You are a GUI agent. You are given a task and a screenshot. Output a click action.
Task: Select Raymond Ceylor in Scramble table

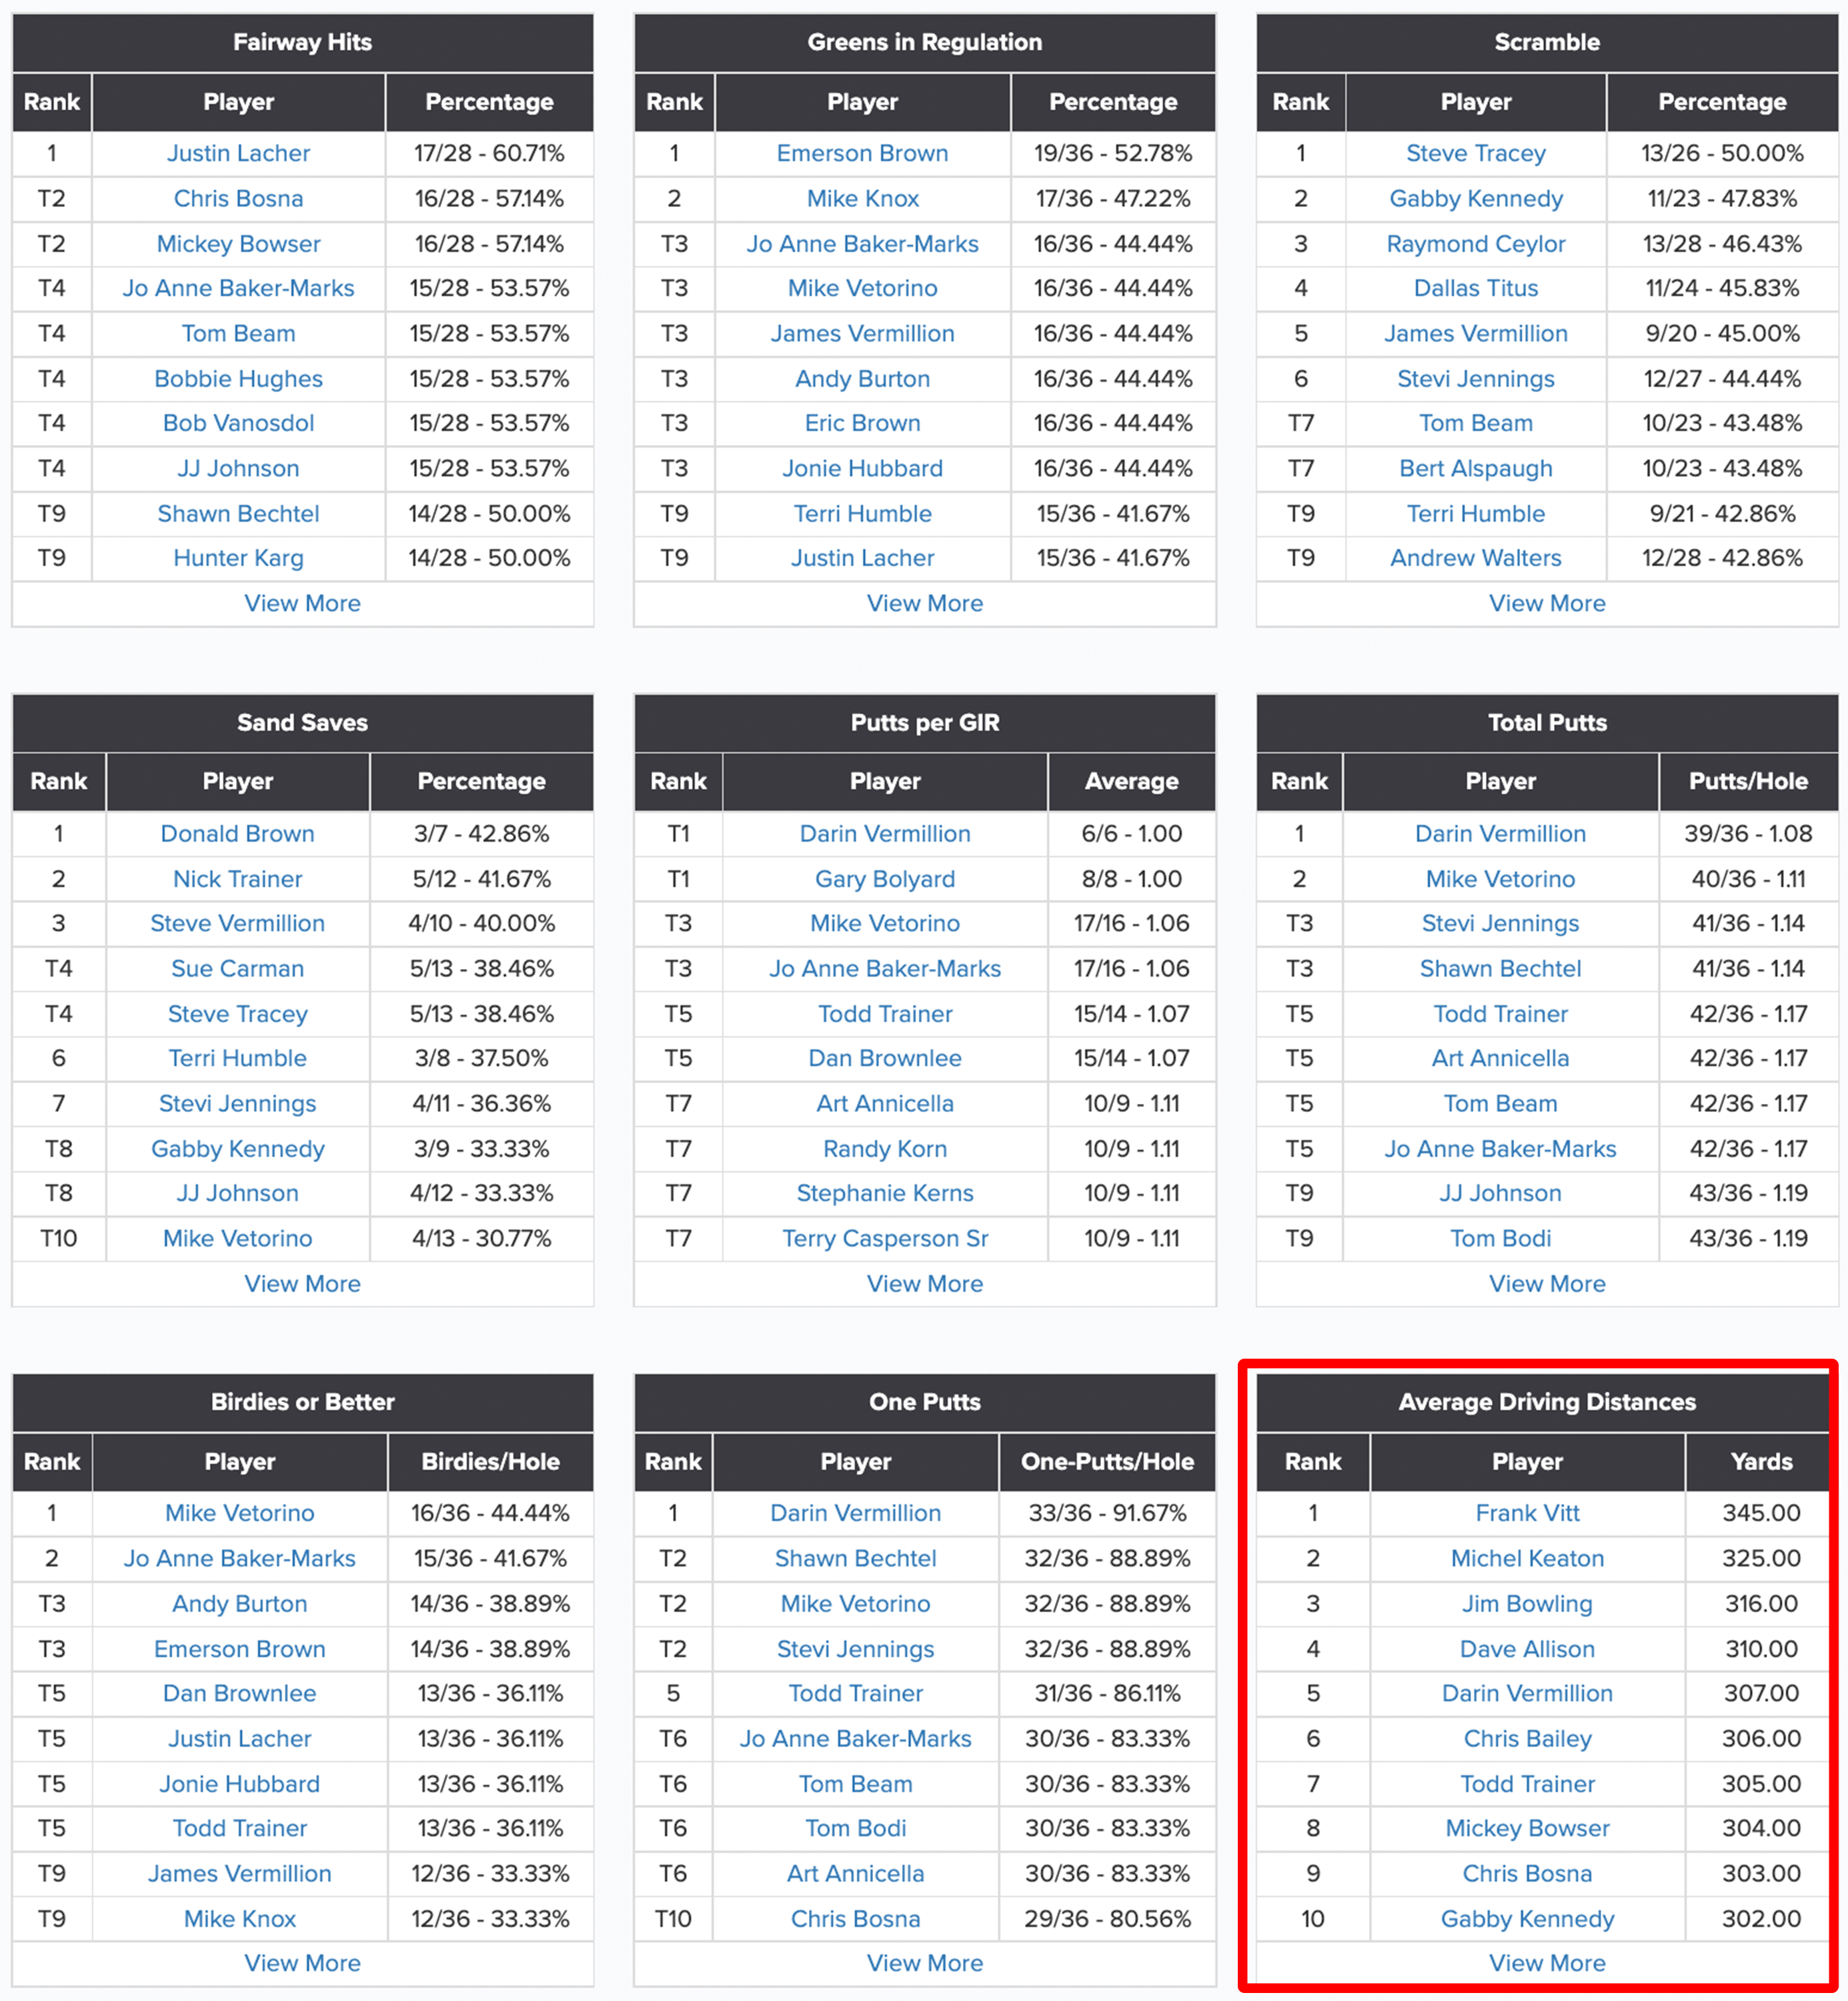click(1475, 243)
